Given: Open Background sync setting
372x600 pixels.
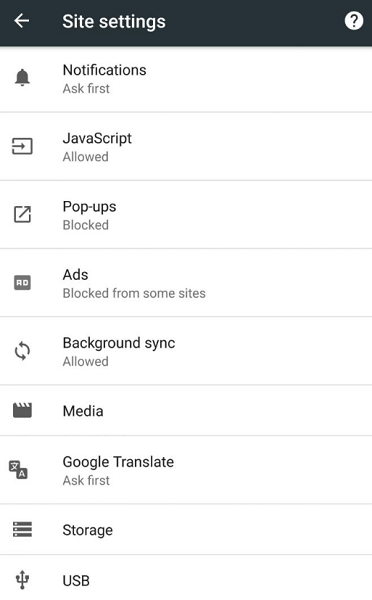Looking at the screenshot, I should tap(186, 351).
